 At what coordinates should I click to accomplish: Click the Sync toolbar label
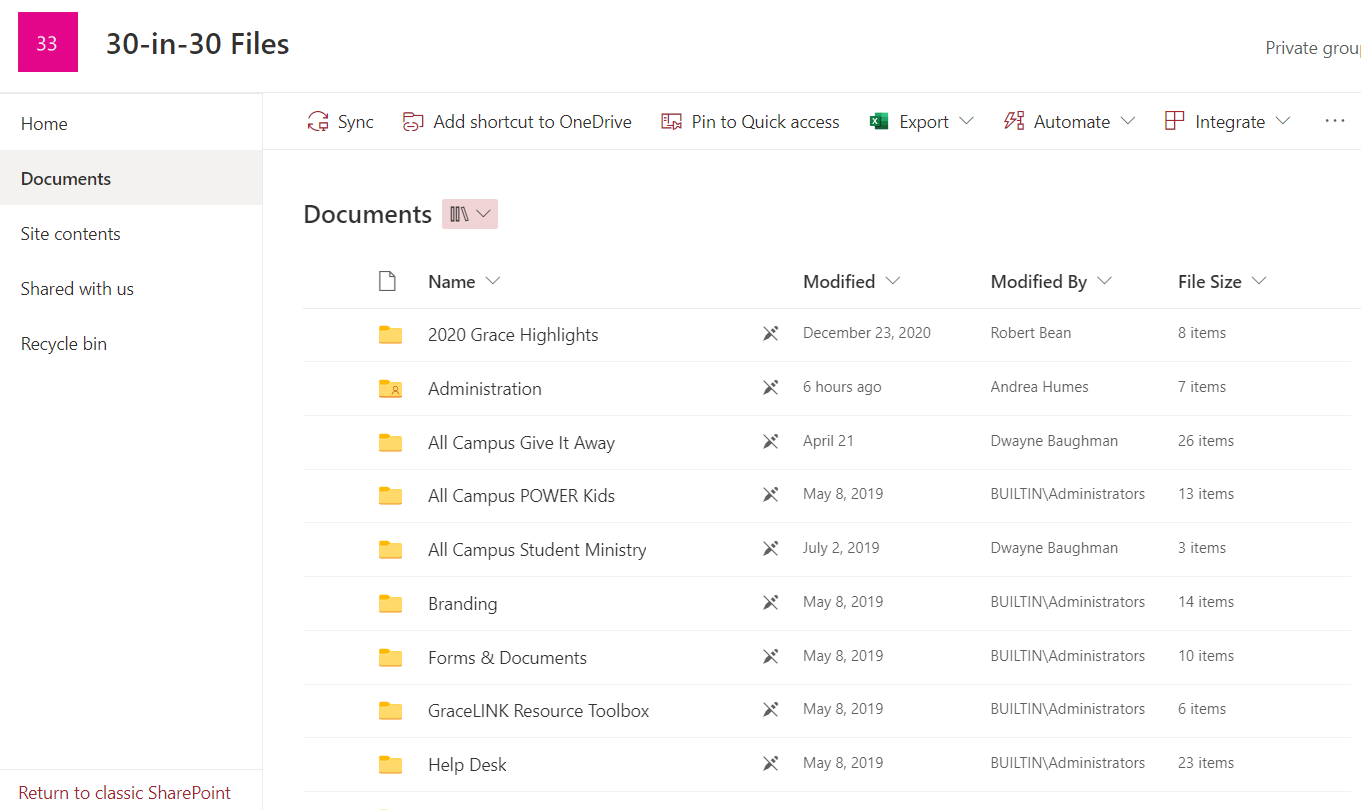pyautogui.click(x=356, y=122)
